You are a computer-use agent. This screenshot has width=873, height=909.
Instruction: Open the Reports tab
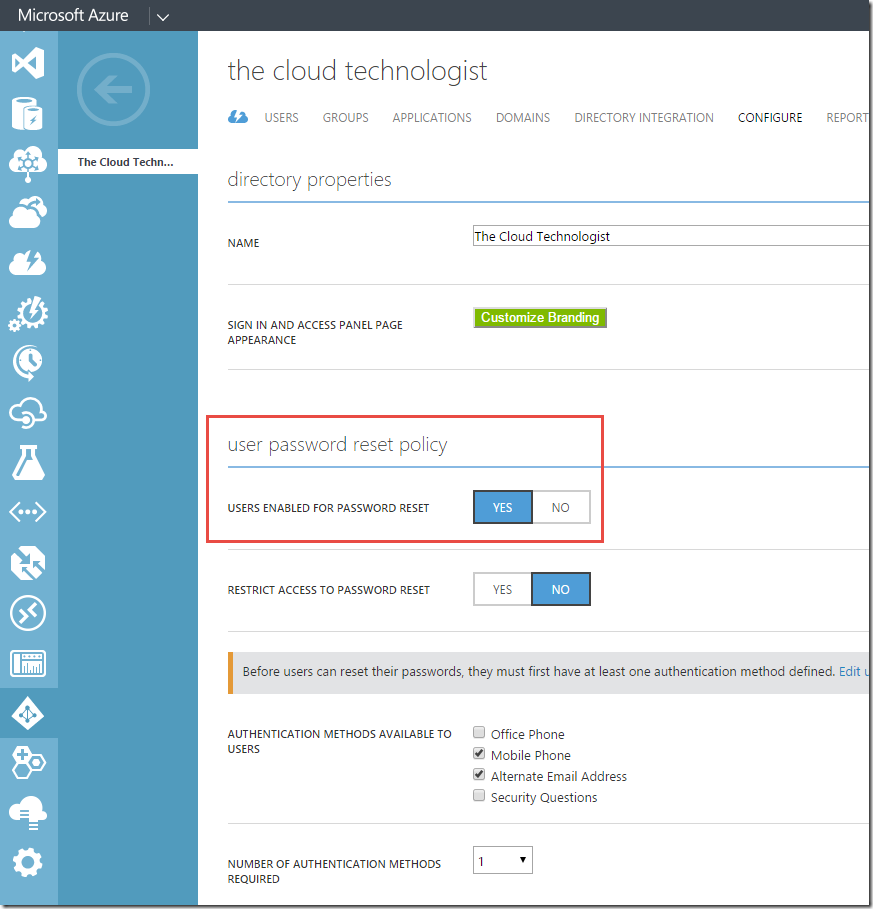[847, 118]
